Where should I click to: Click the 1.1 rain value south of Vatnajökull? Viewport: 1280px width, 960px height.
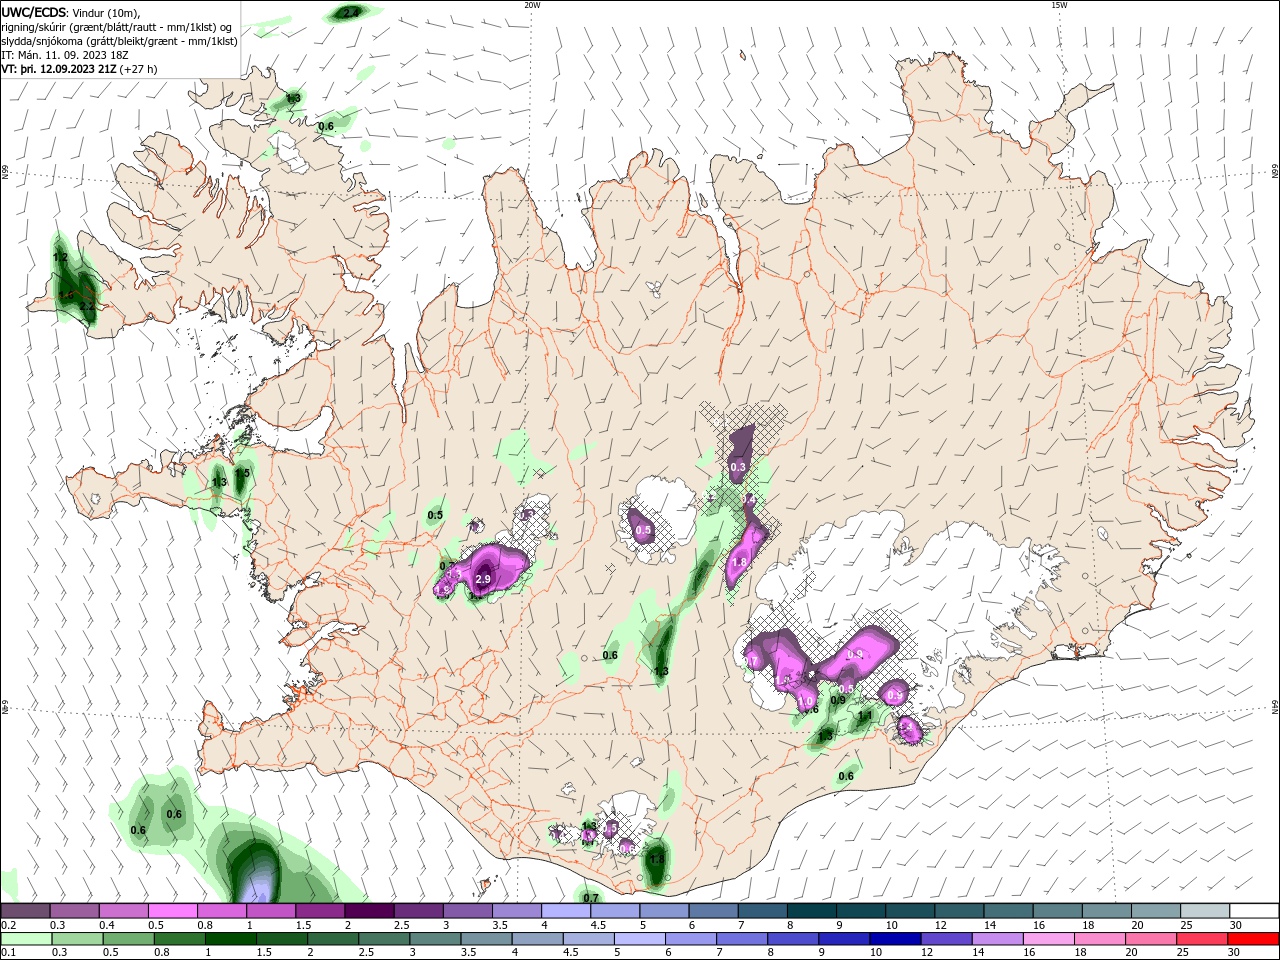click(x=865, y=716)
